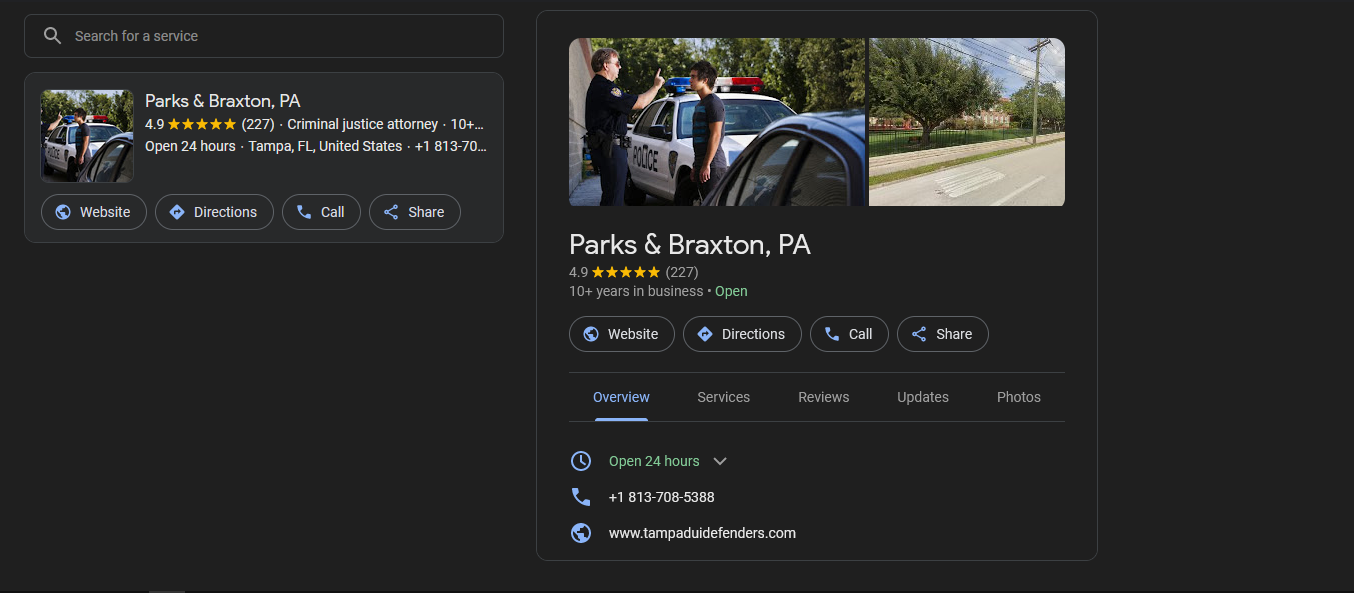The height and width of the screenshot is (593, 1354).
Task: Expand the 'Open 24 hours' schedule chevron
Action: point(720,461)
